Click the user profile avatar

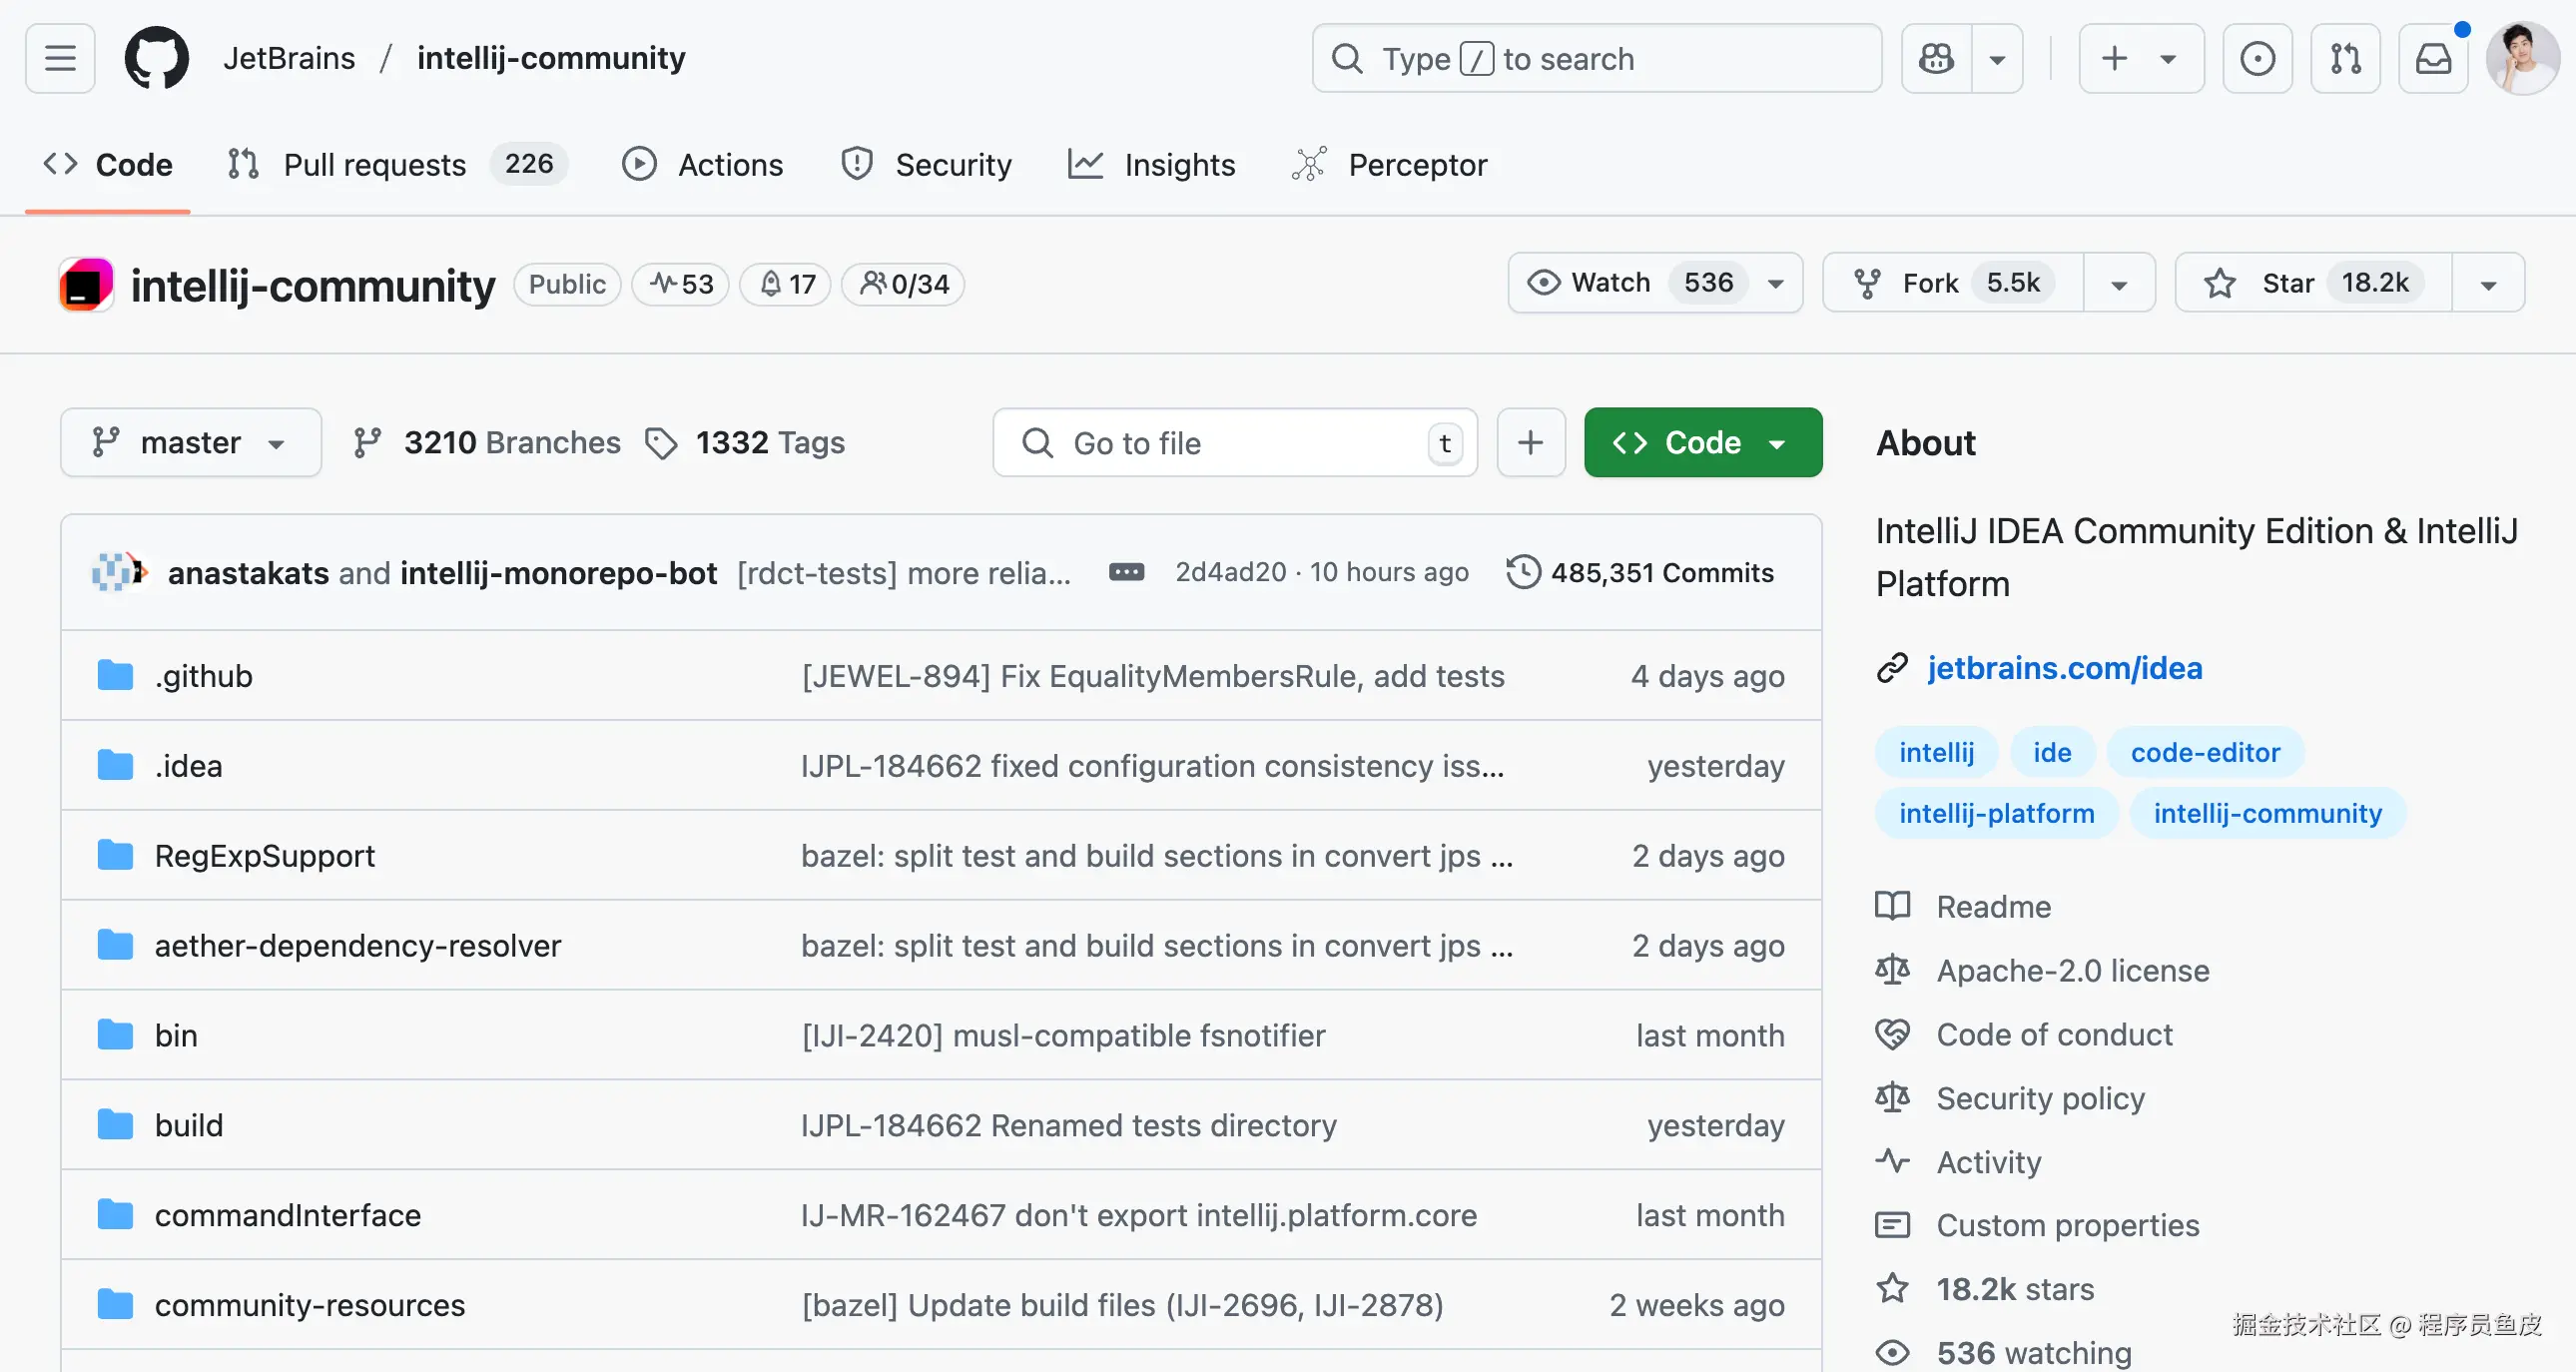tap(2522, 58)
